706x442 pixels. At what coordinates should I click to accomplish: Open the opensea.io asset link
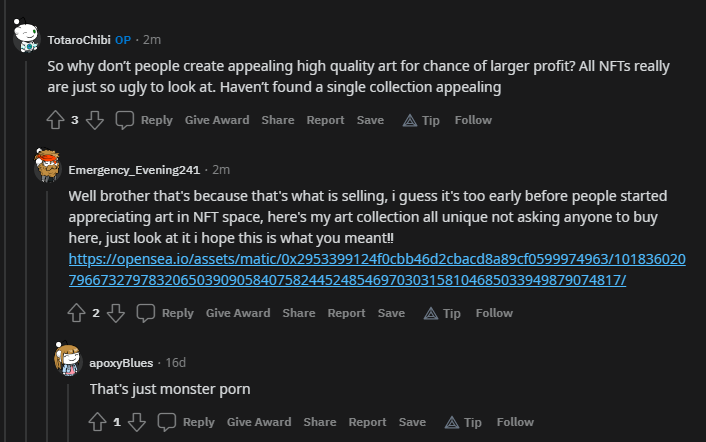point(377,270)
